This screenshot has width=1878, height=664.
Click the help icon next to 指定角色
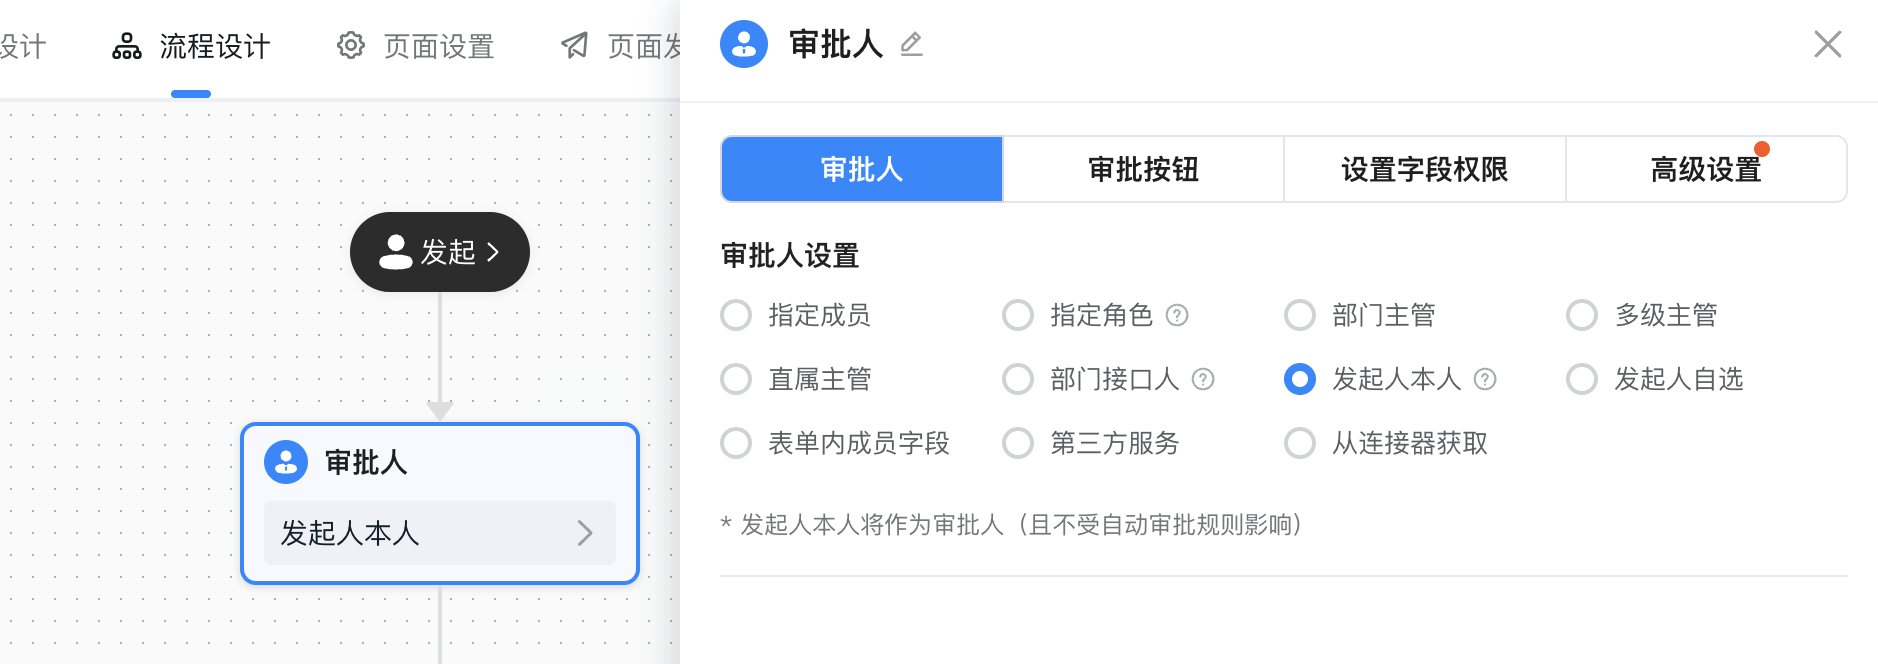[x=1178, y=315]
